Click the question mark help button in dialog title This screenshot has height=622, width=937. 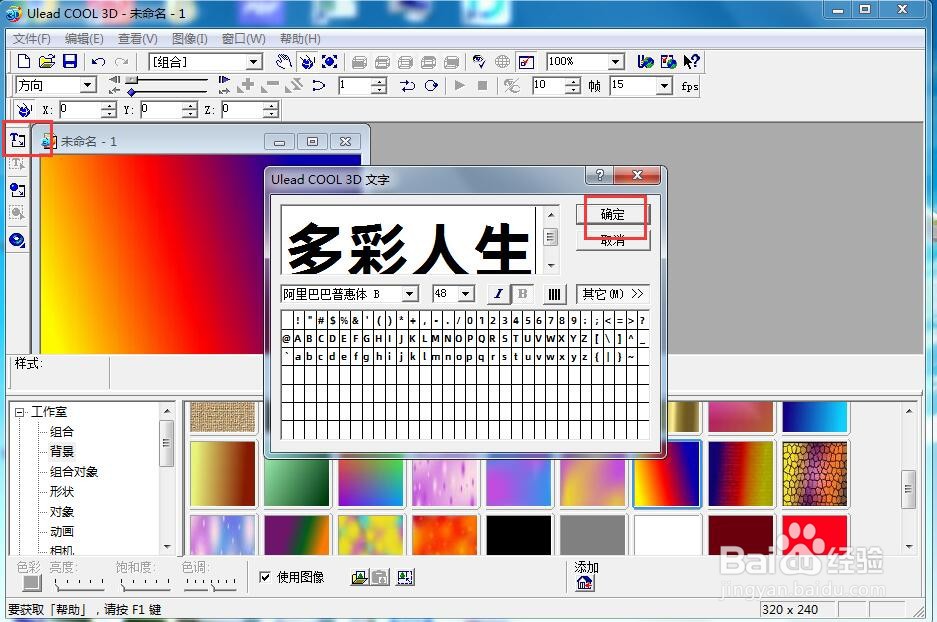[x=599, y=174]
